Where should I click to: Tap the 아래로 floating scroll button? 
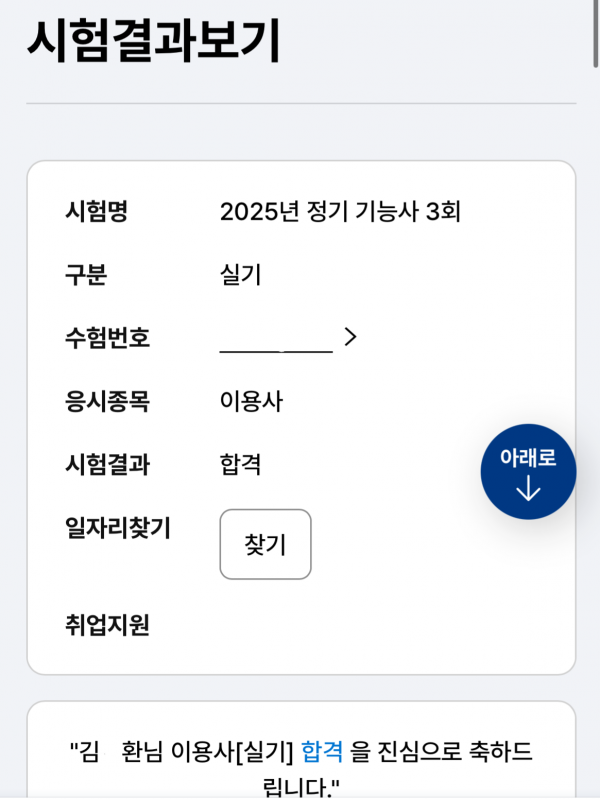[528, 471]
